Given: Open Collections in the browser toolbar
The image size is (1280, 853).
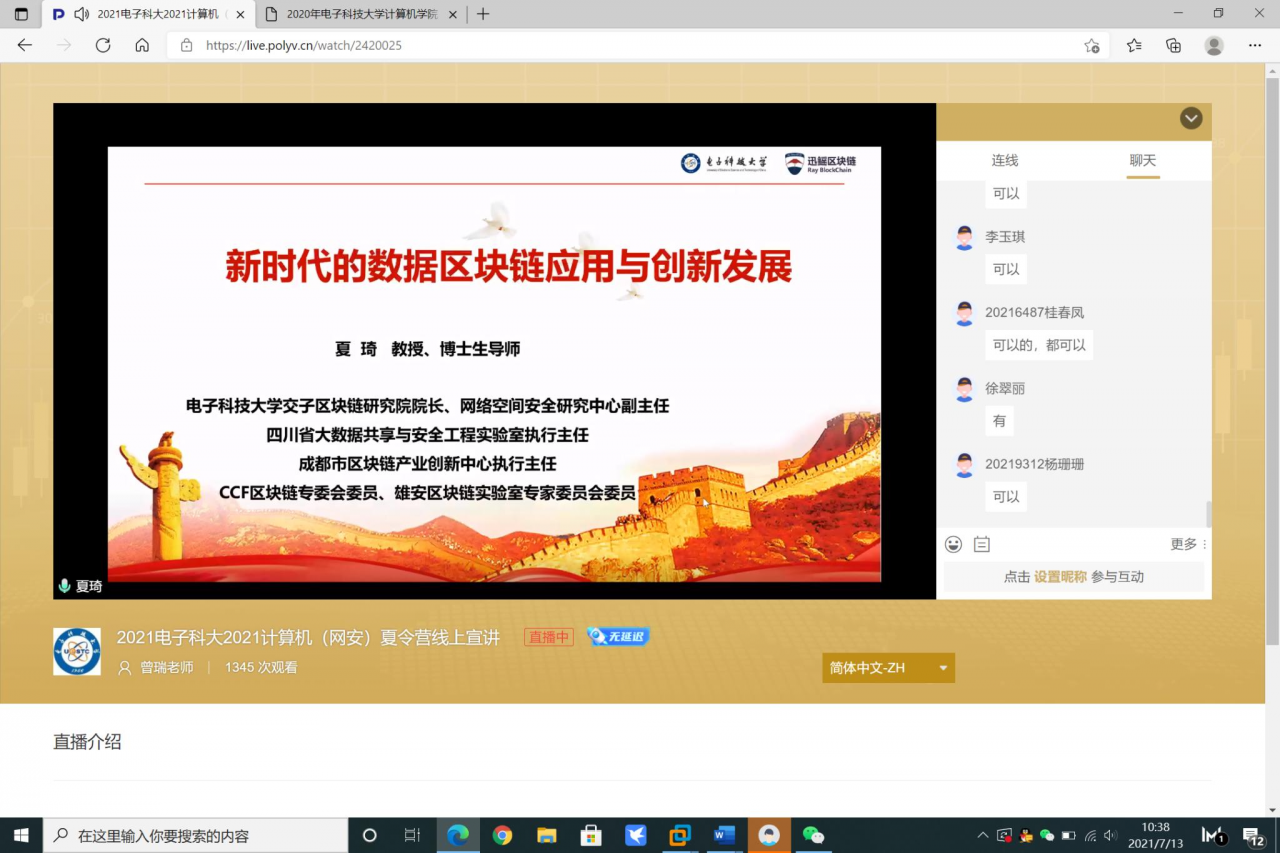Looking at the screenshot, I should pos(1133,45).
